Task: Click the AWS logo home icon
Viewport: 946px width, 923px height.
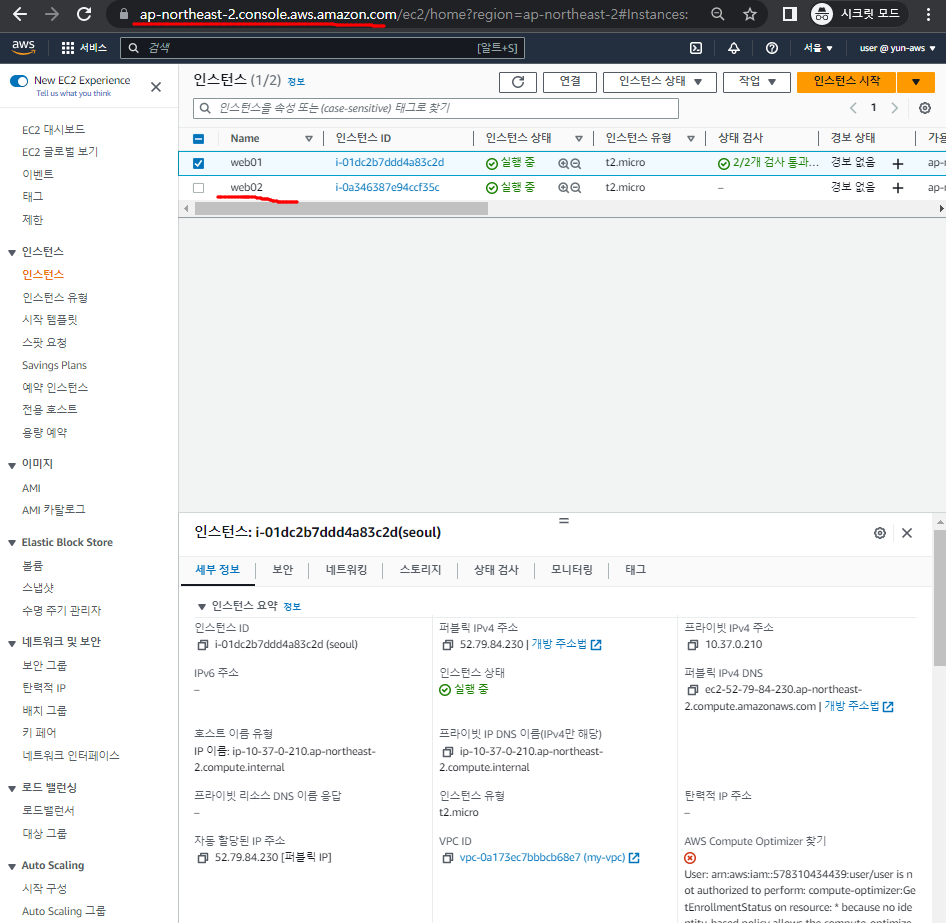Action: coord(24,47)
